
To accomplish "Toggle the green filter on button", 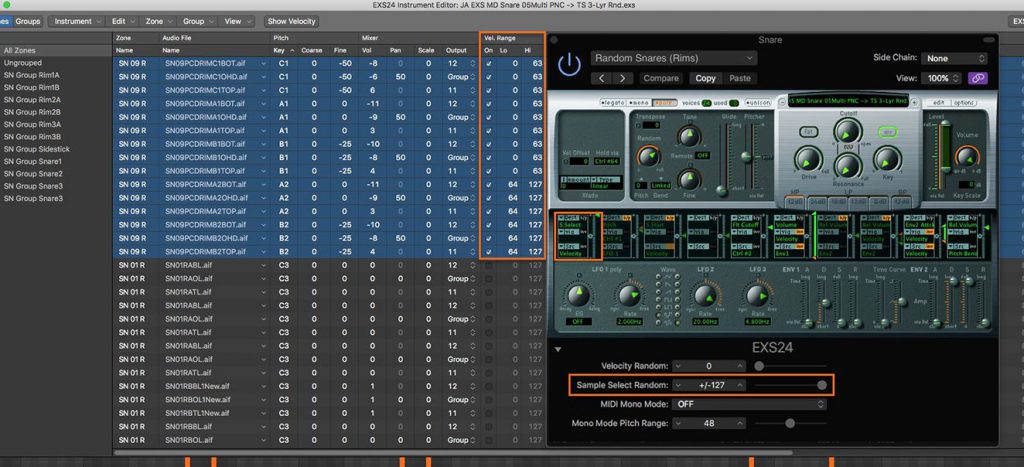I will [x=888, y=131].
